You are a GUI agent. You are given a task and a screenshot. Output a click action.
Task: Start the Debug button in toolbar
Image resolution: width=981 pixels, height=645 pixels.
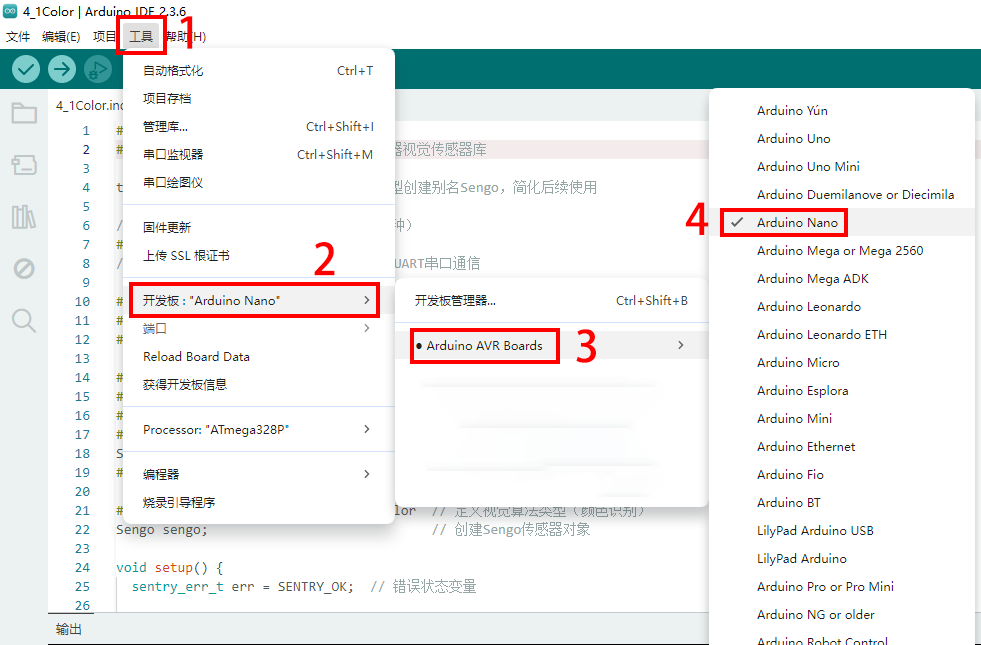pos(98,69)
